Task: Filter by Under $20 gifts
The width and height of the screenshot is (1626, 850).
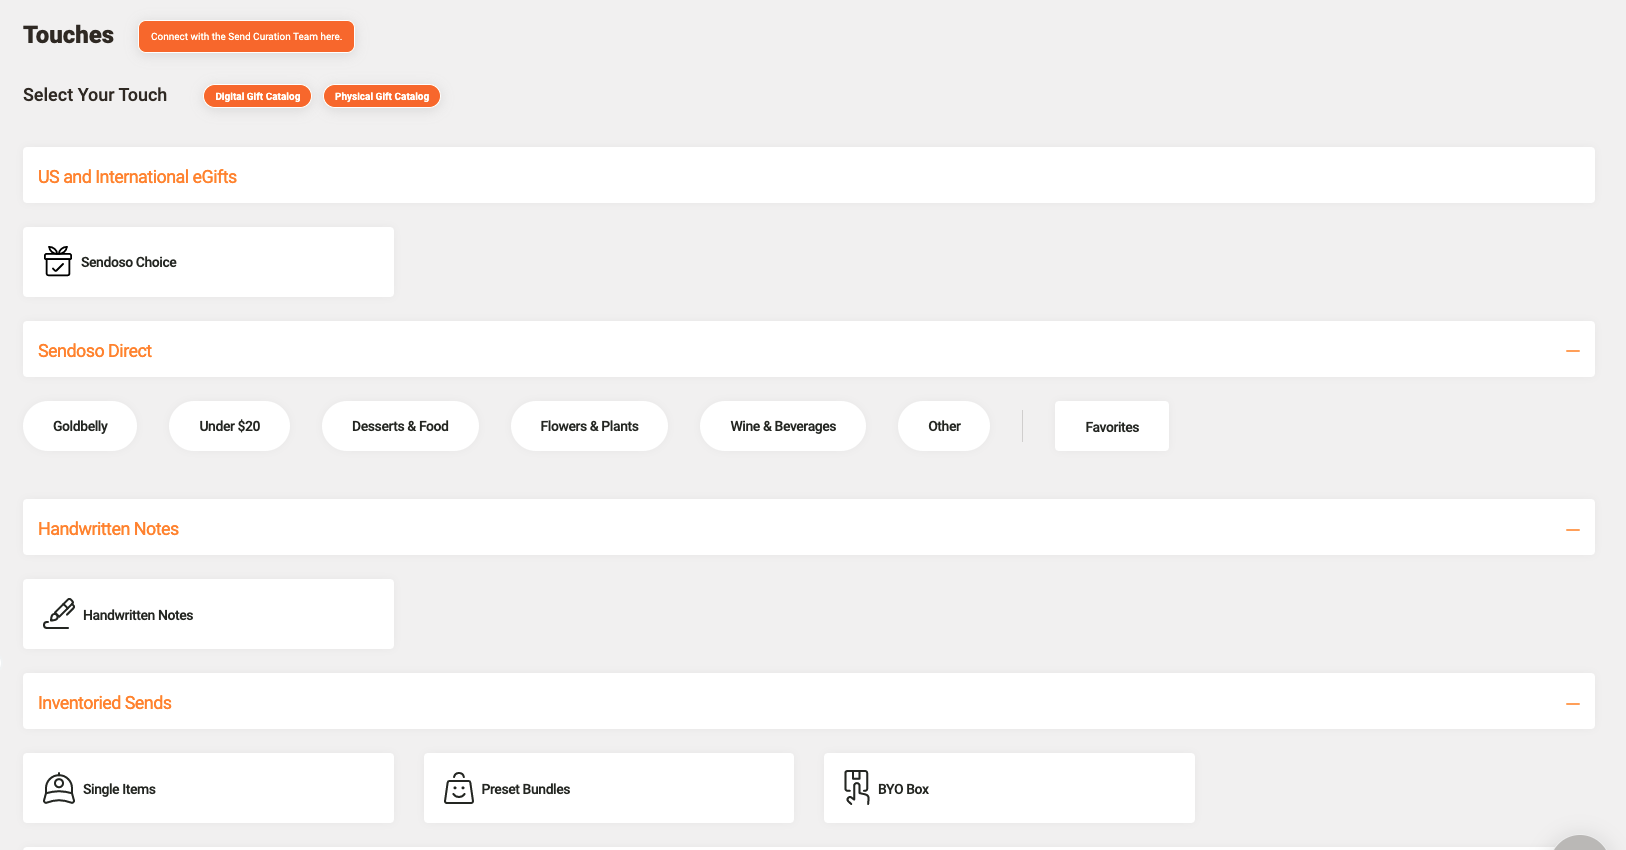Action: click(x=229, y=426)
